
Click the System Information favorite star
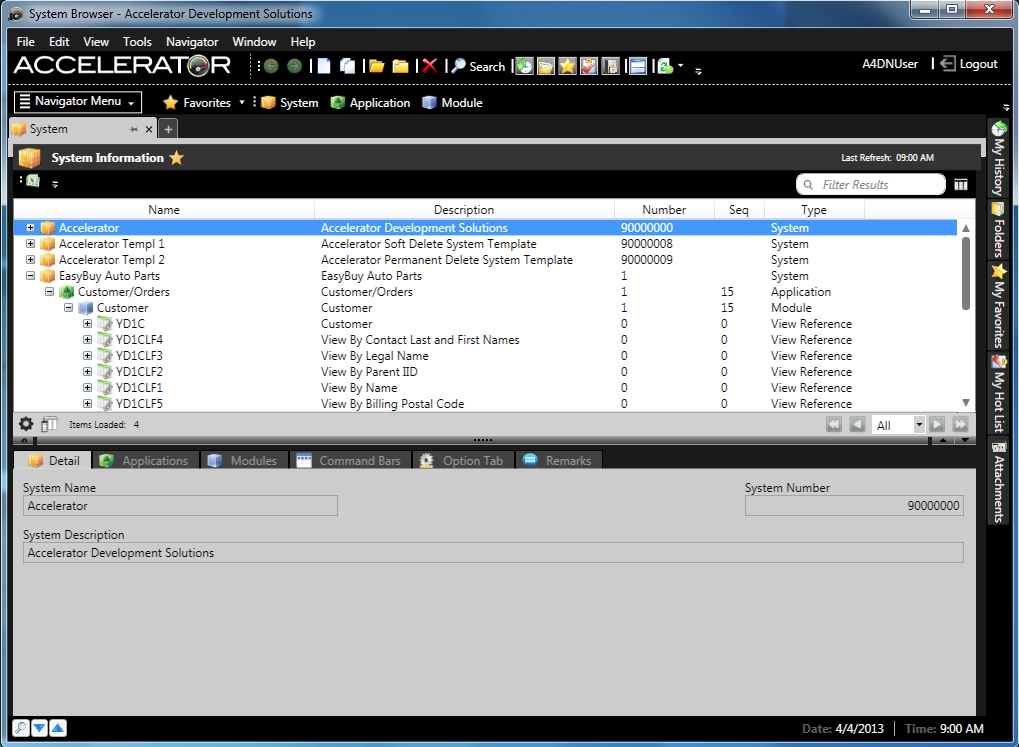[x=176, y=158]
